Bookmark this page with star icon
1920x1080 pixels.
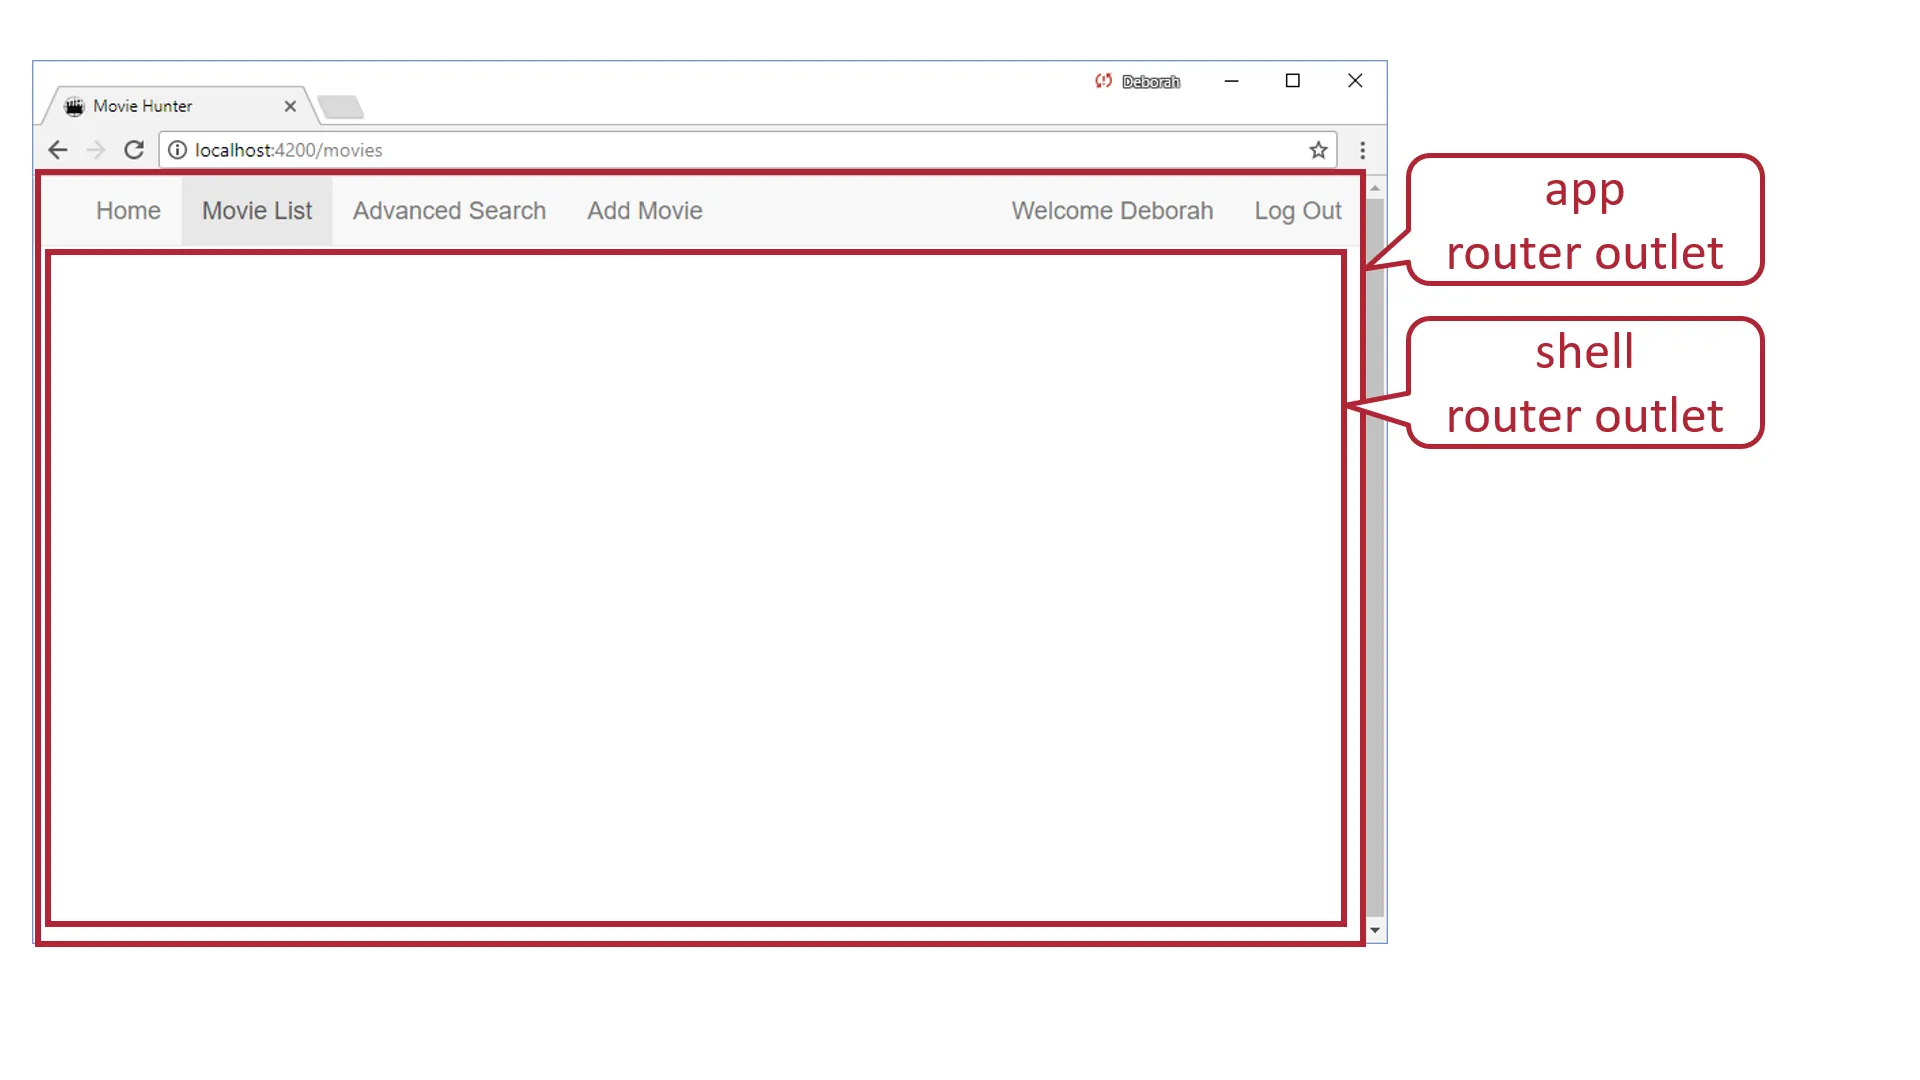coord(1318,150)
